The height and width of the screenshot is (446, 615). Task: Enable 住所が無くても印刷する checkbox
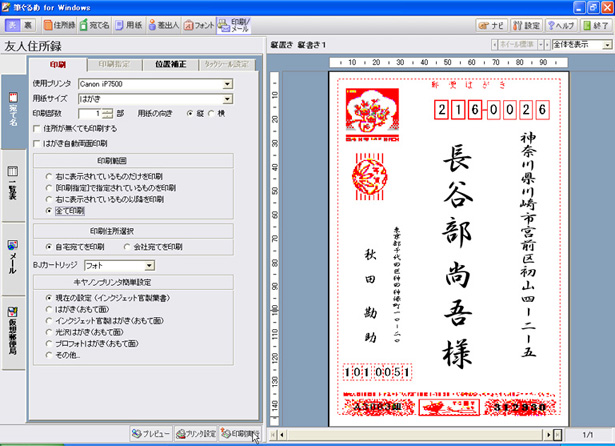pyautogui.click(x=37, y=128)
